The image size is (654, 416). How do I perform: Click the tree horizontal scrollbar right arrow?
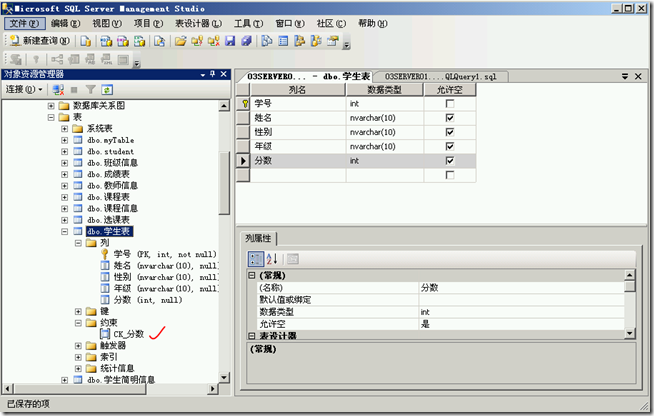coord(213,389)
